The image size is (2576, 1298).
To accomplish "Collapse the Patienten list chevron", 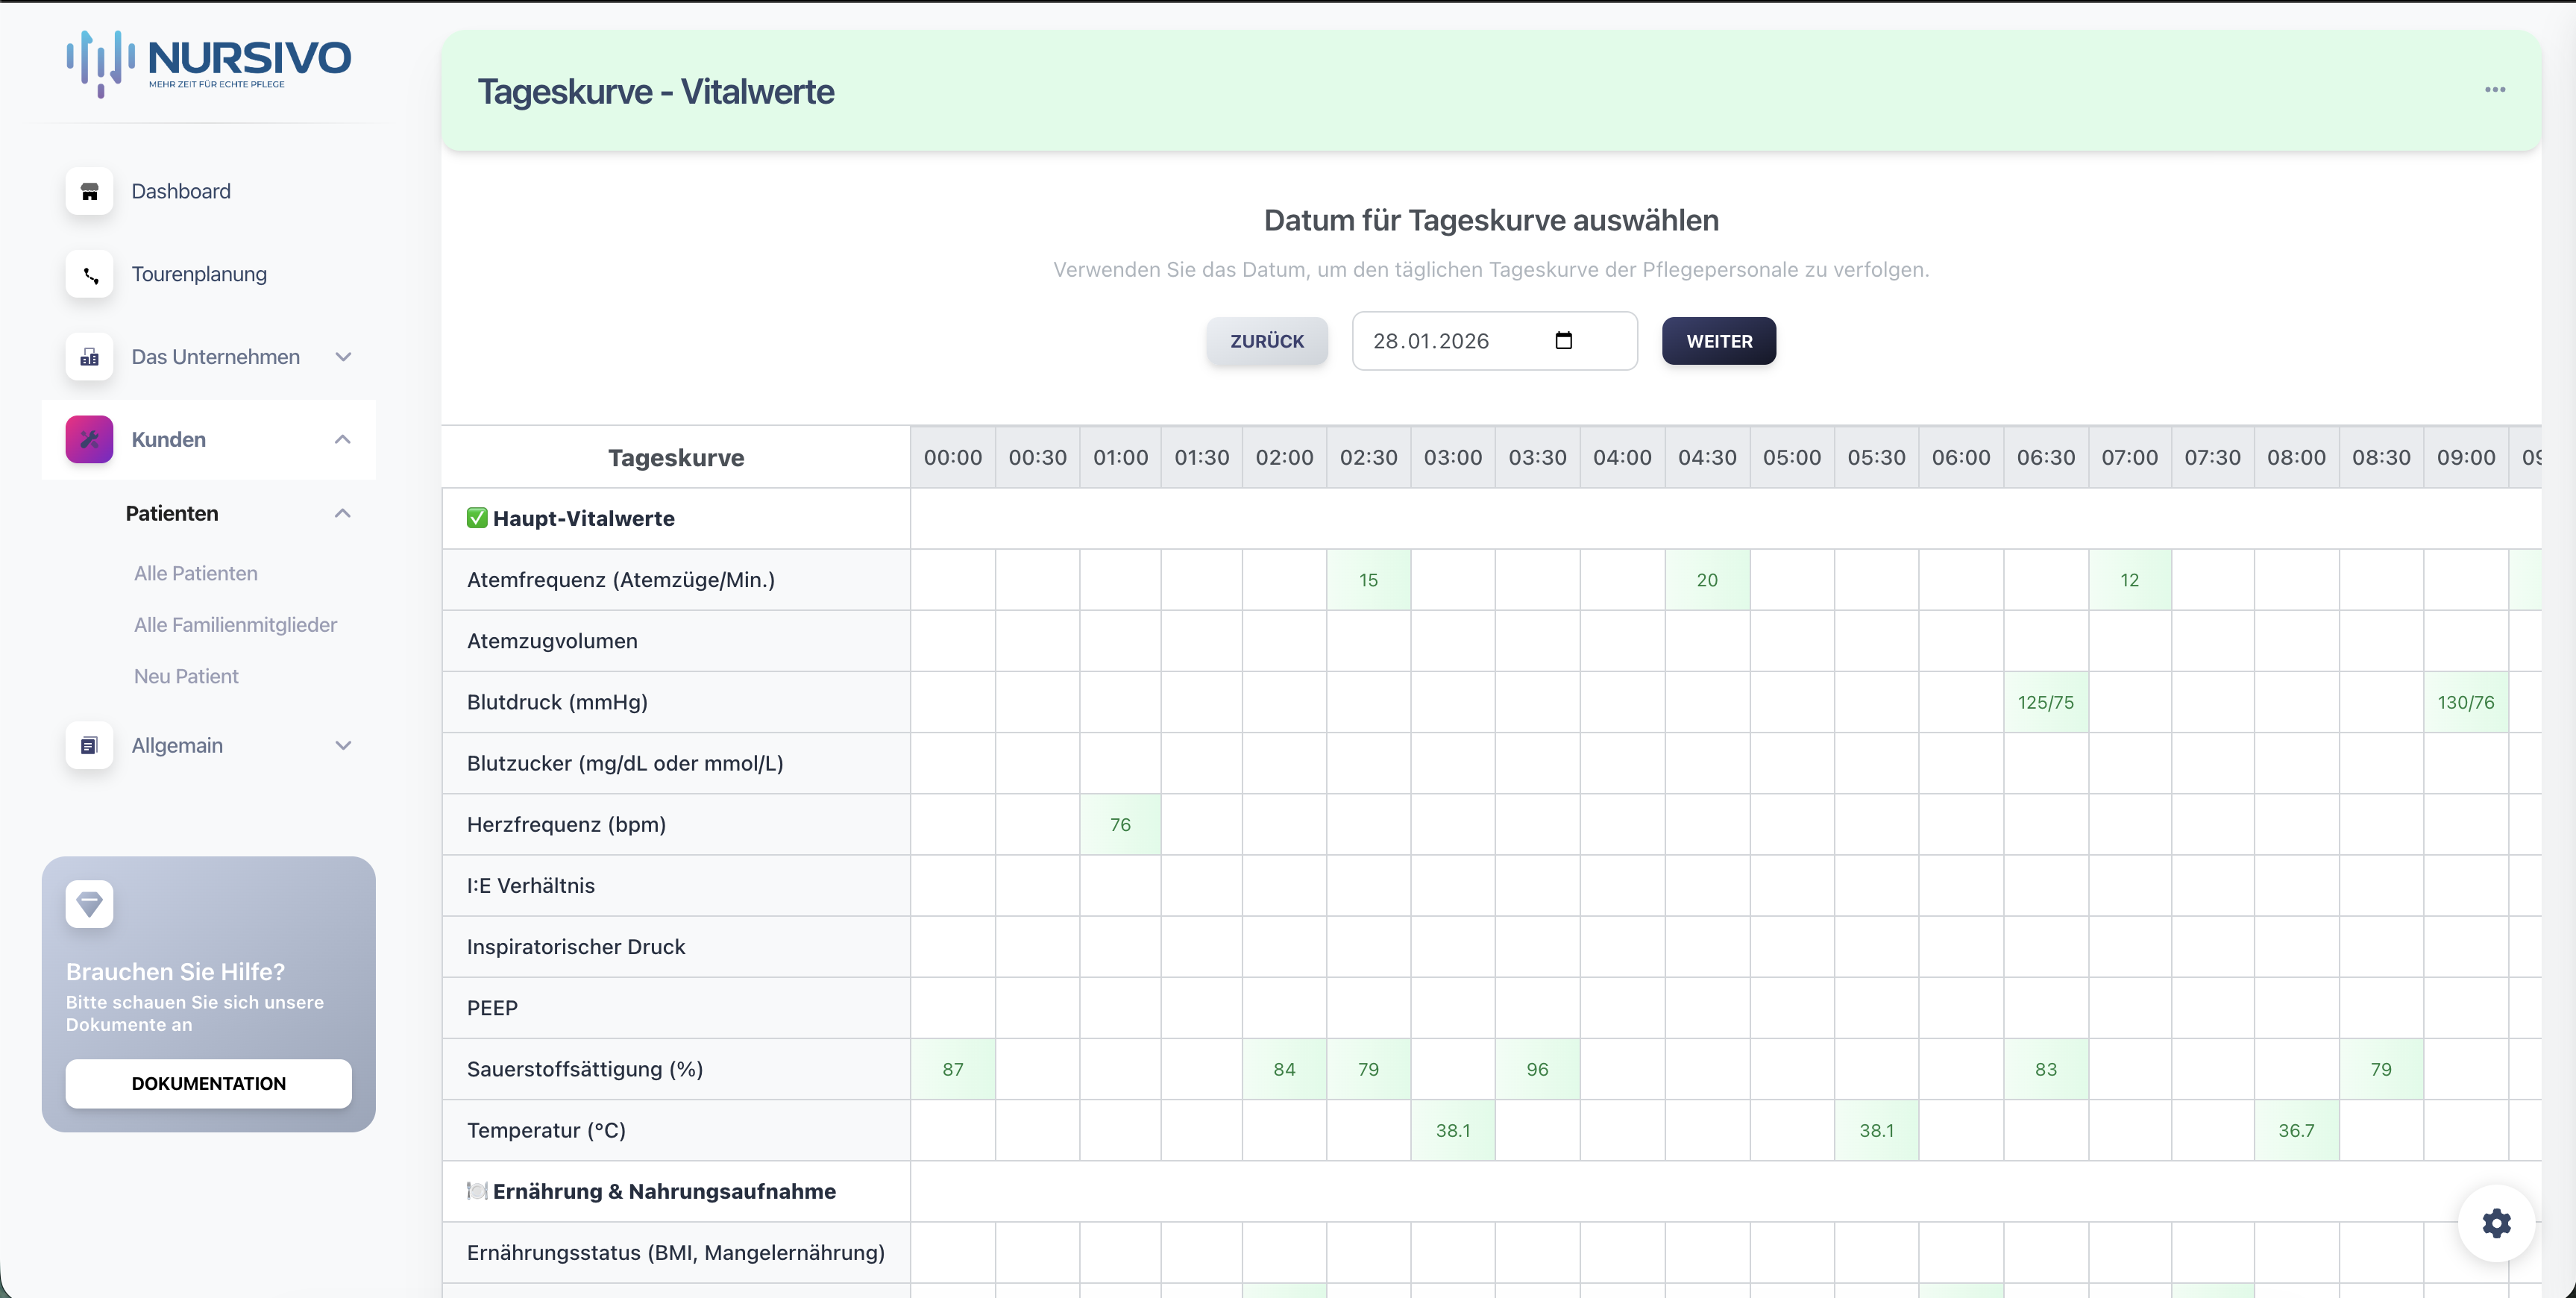I will pyautogui.click(x=343, y=513).
